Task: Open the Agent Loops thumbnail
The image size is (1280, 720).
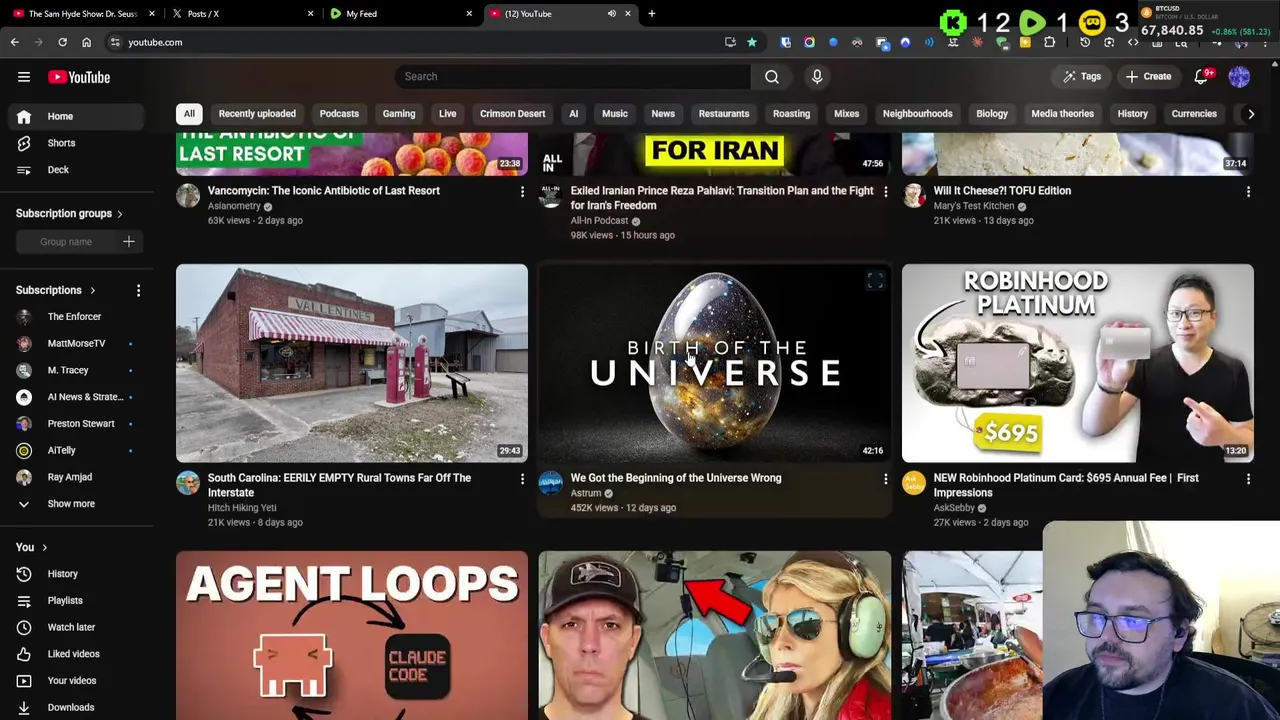Action: (x=352, y=635)
